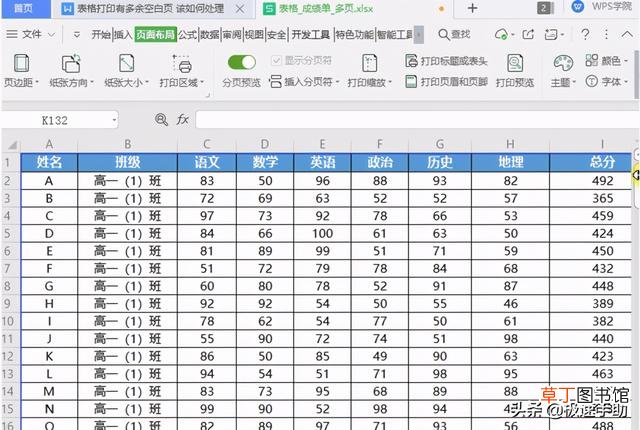Screen dimensions: 640x430
Task: Click 打印页眉和页脚 header and footer
Action: (446, 82)
